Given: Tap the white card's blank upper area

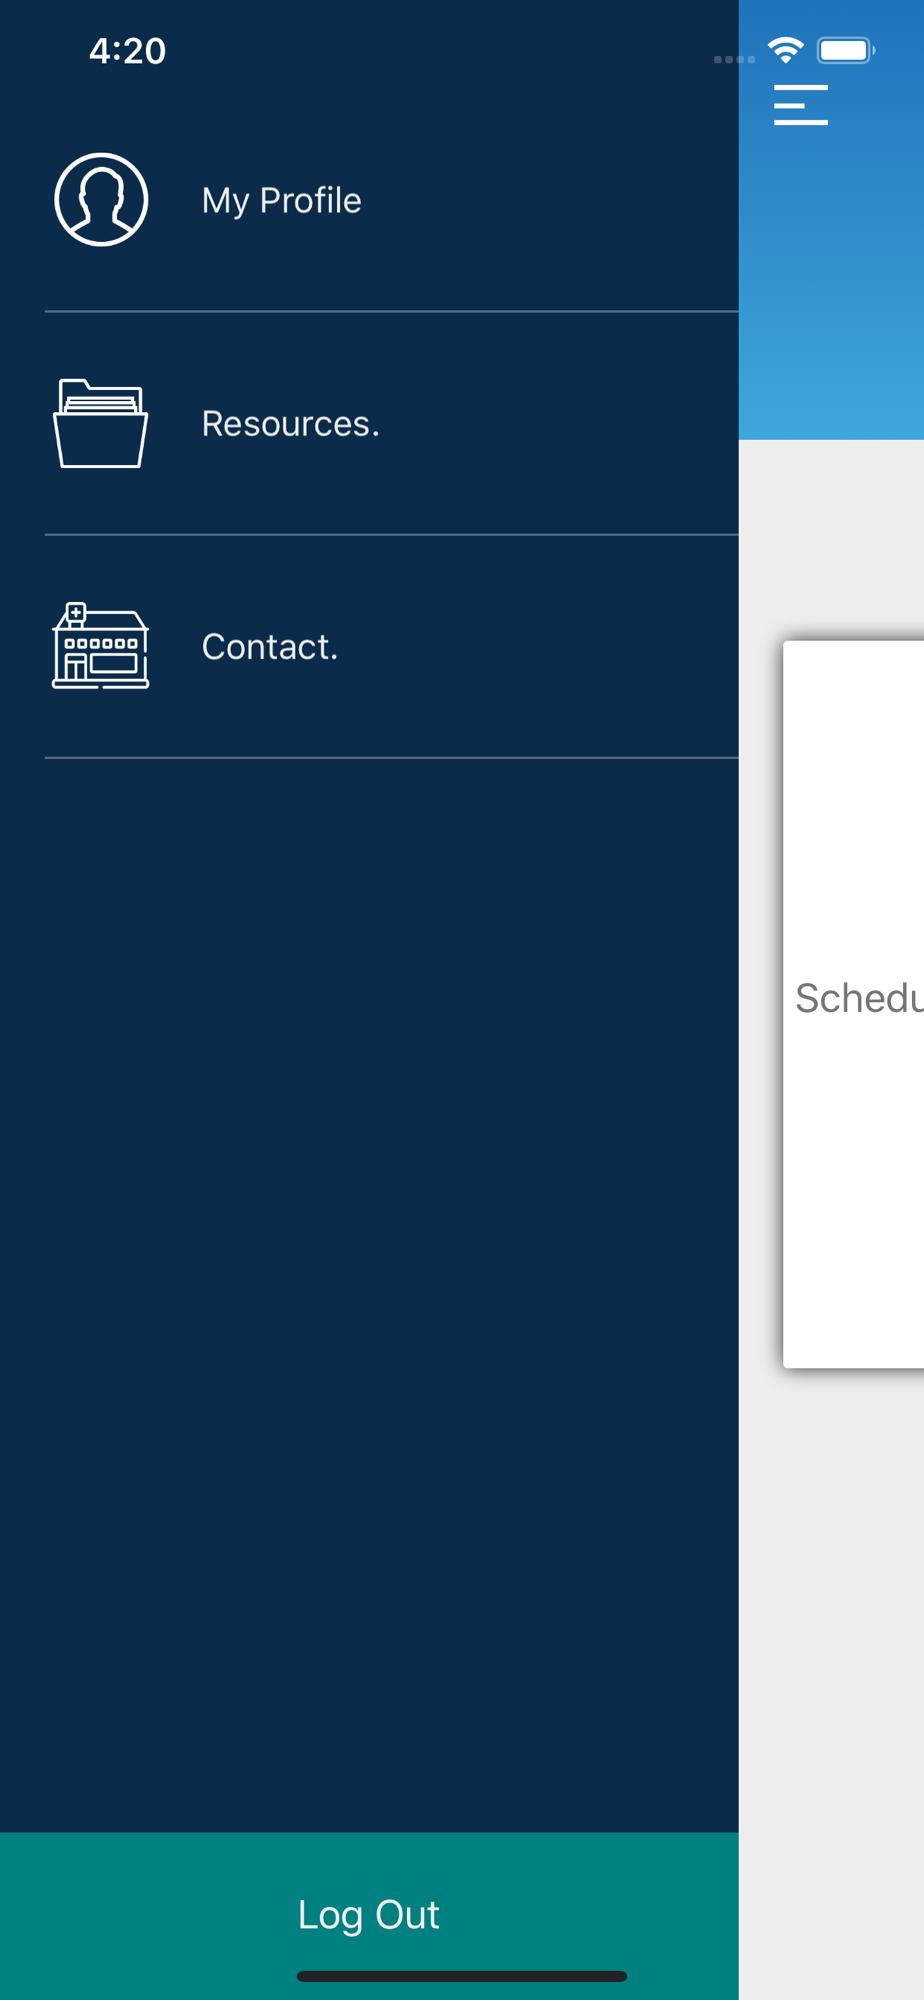Looking at the screenshot, I should [x=853, y=800].
